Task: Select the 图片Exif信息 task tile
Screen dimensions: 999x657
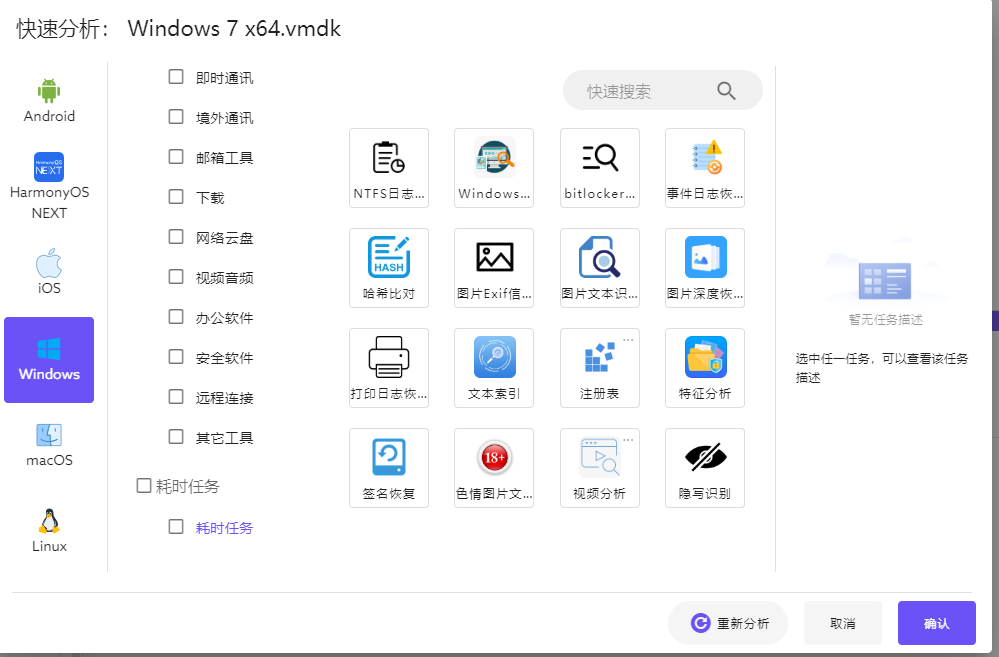Action: tap(494, 268)
